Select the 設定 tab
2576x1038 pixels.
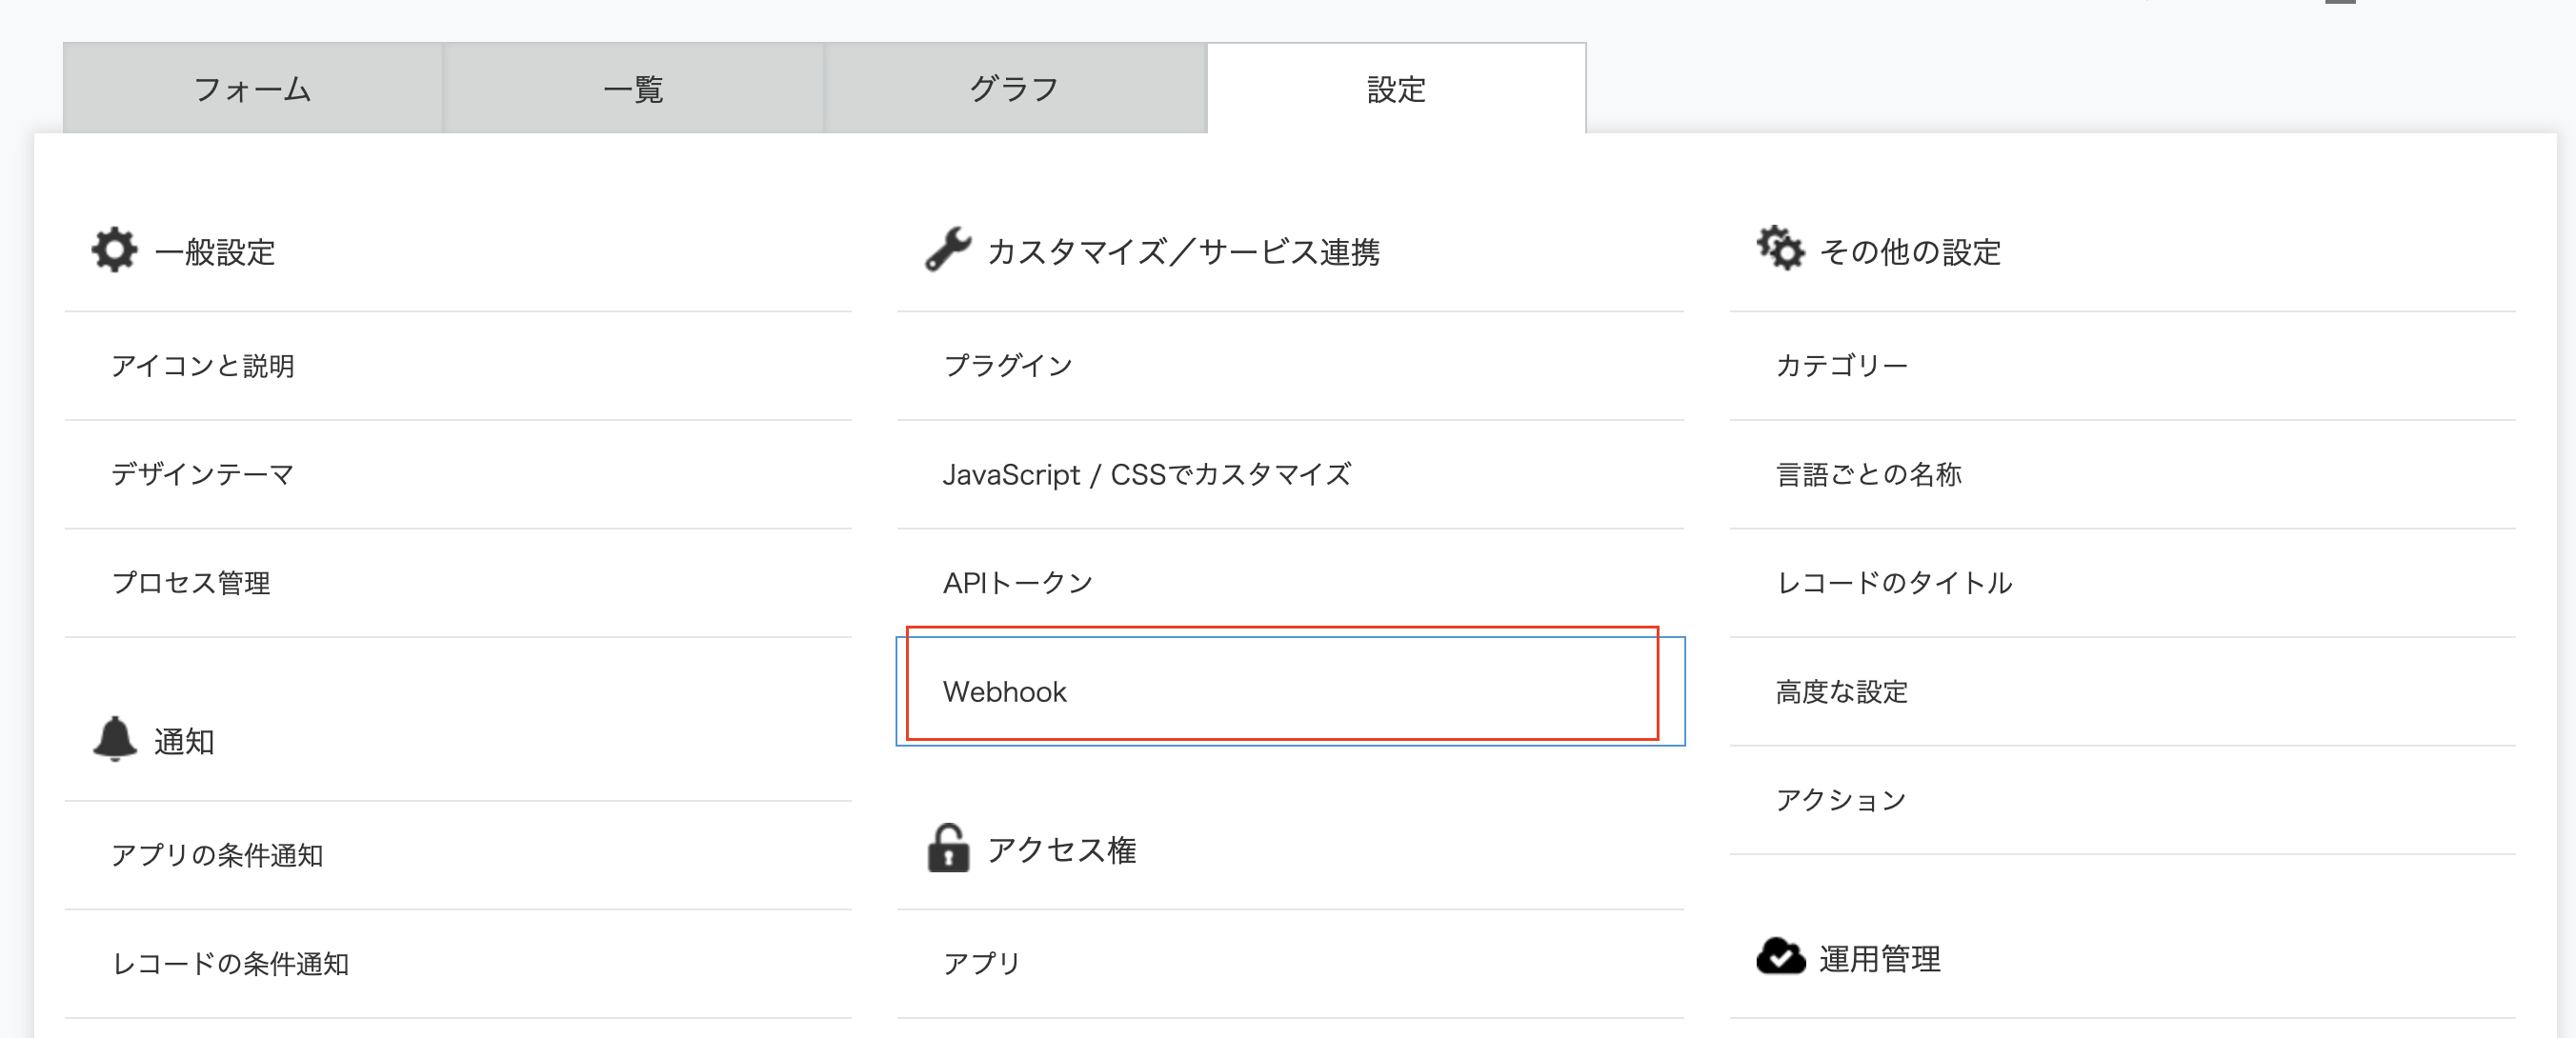pyautogui.click(x=1396, y=88)
